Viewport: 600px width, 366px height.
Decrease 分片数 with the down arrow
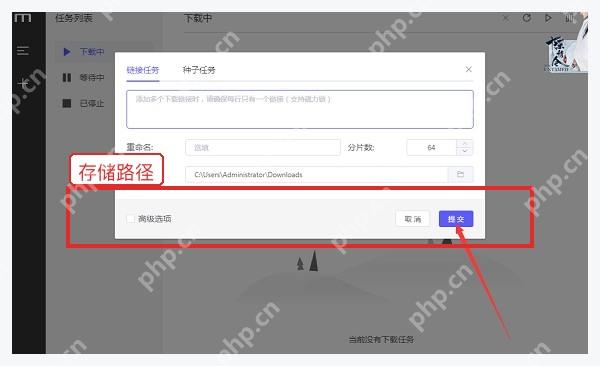pyautogui.click(x=465, y=152)
